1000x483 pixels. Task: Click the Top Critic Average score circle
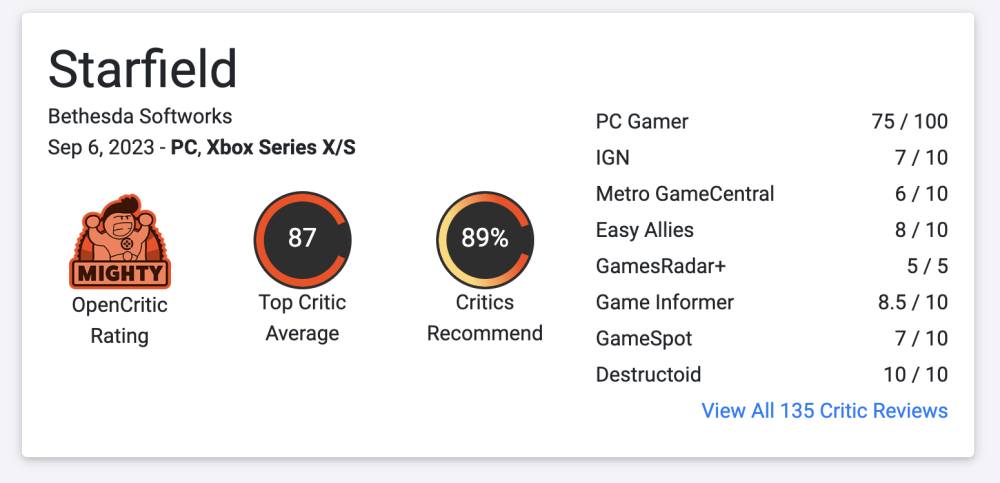tap(302, 238)
